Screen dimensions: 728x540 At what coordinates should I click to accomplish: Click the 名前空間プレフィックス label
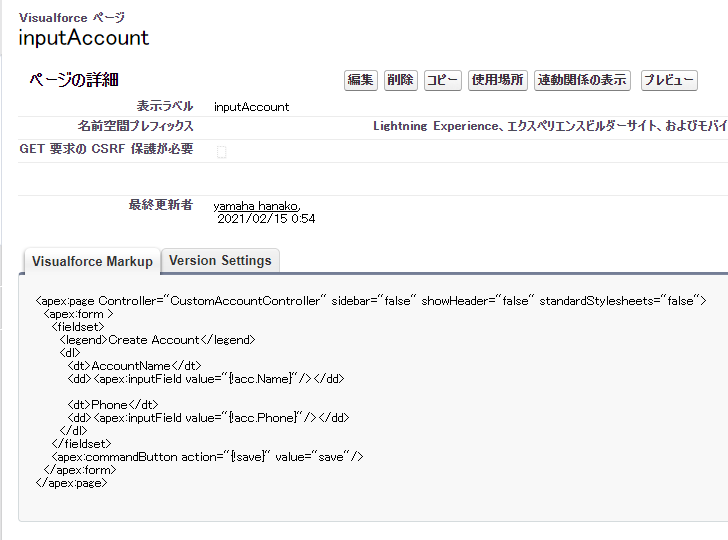click(135, 126)
